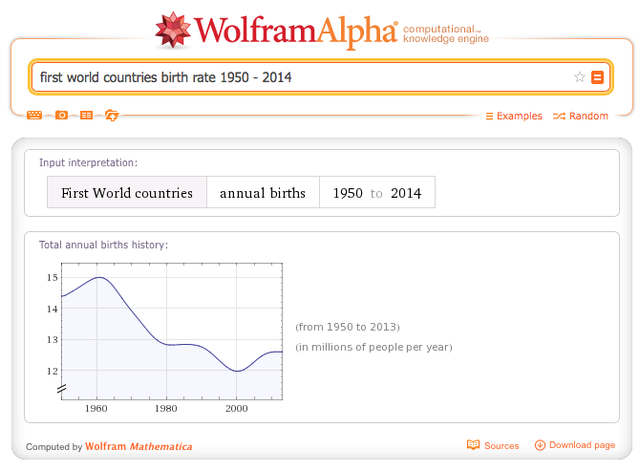640x471 pixels.
Task: Click the 'Total annual births history:' heading
Action: (x=103, y=245)
